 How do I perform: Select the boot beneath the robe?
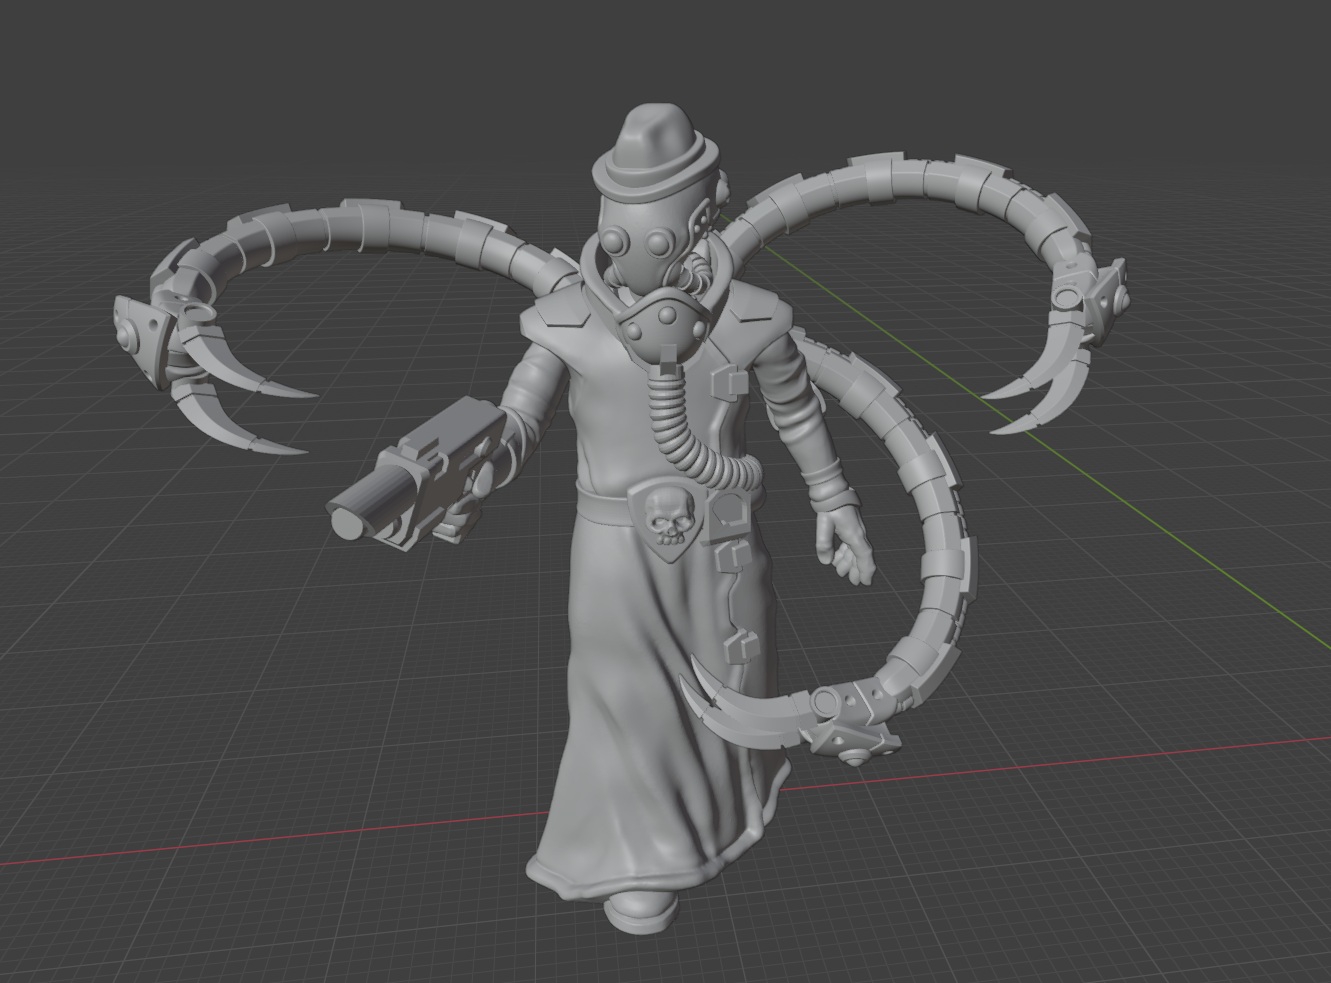tap(641, 909)
